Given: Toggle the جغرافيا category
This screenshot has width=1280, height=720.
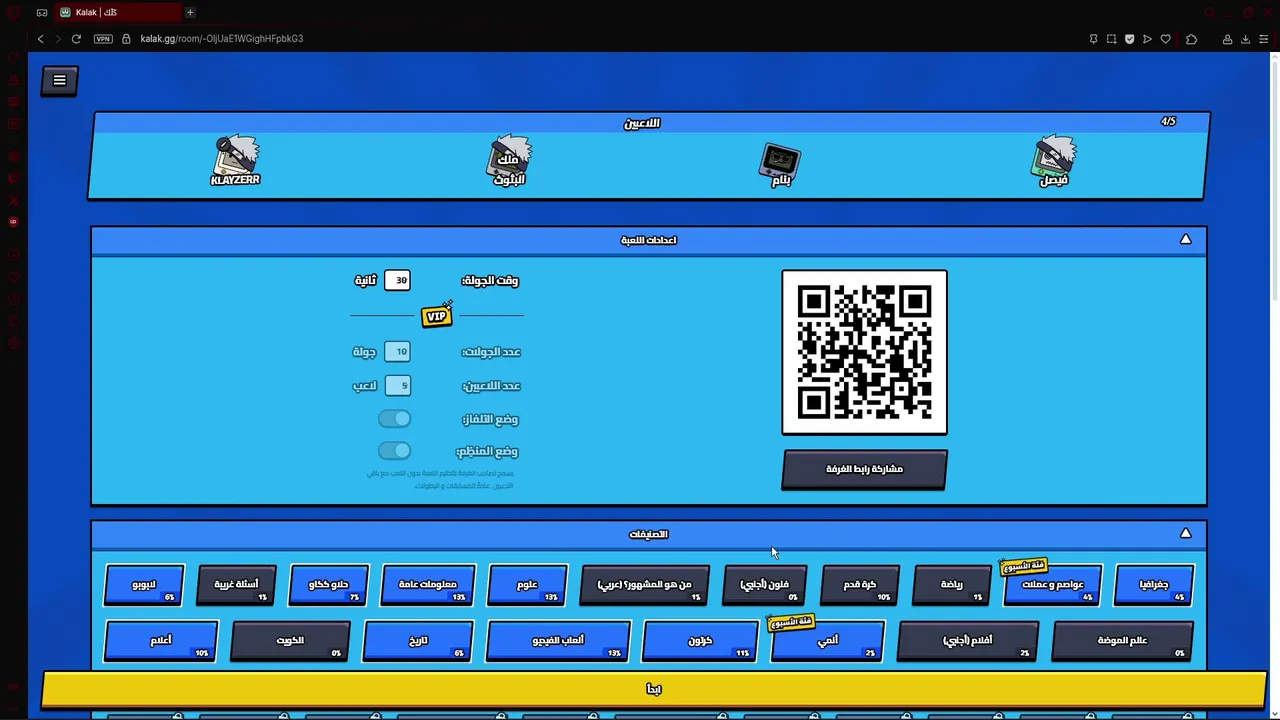Looking at the screenshot, I should 1154,585.
